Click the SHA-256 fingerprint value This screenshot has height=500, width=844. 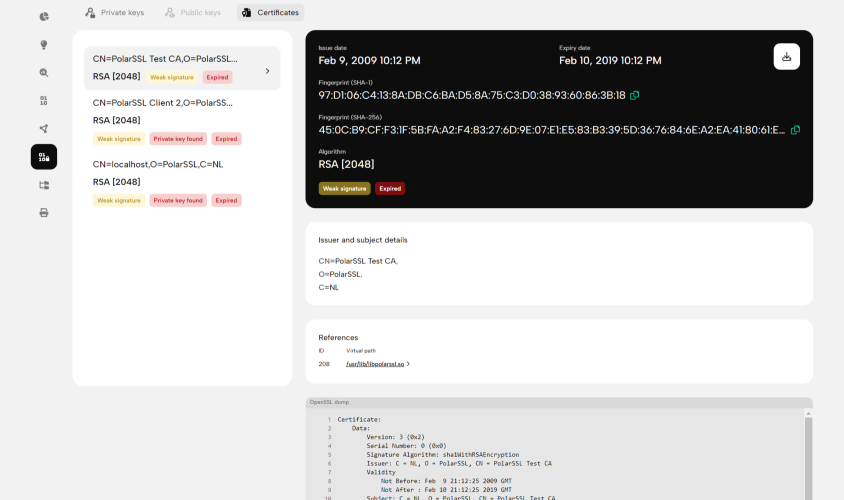tap(552, 130)
